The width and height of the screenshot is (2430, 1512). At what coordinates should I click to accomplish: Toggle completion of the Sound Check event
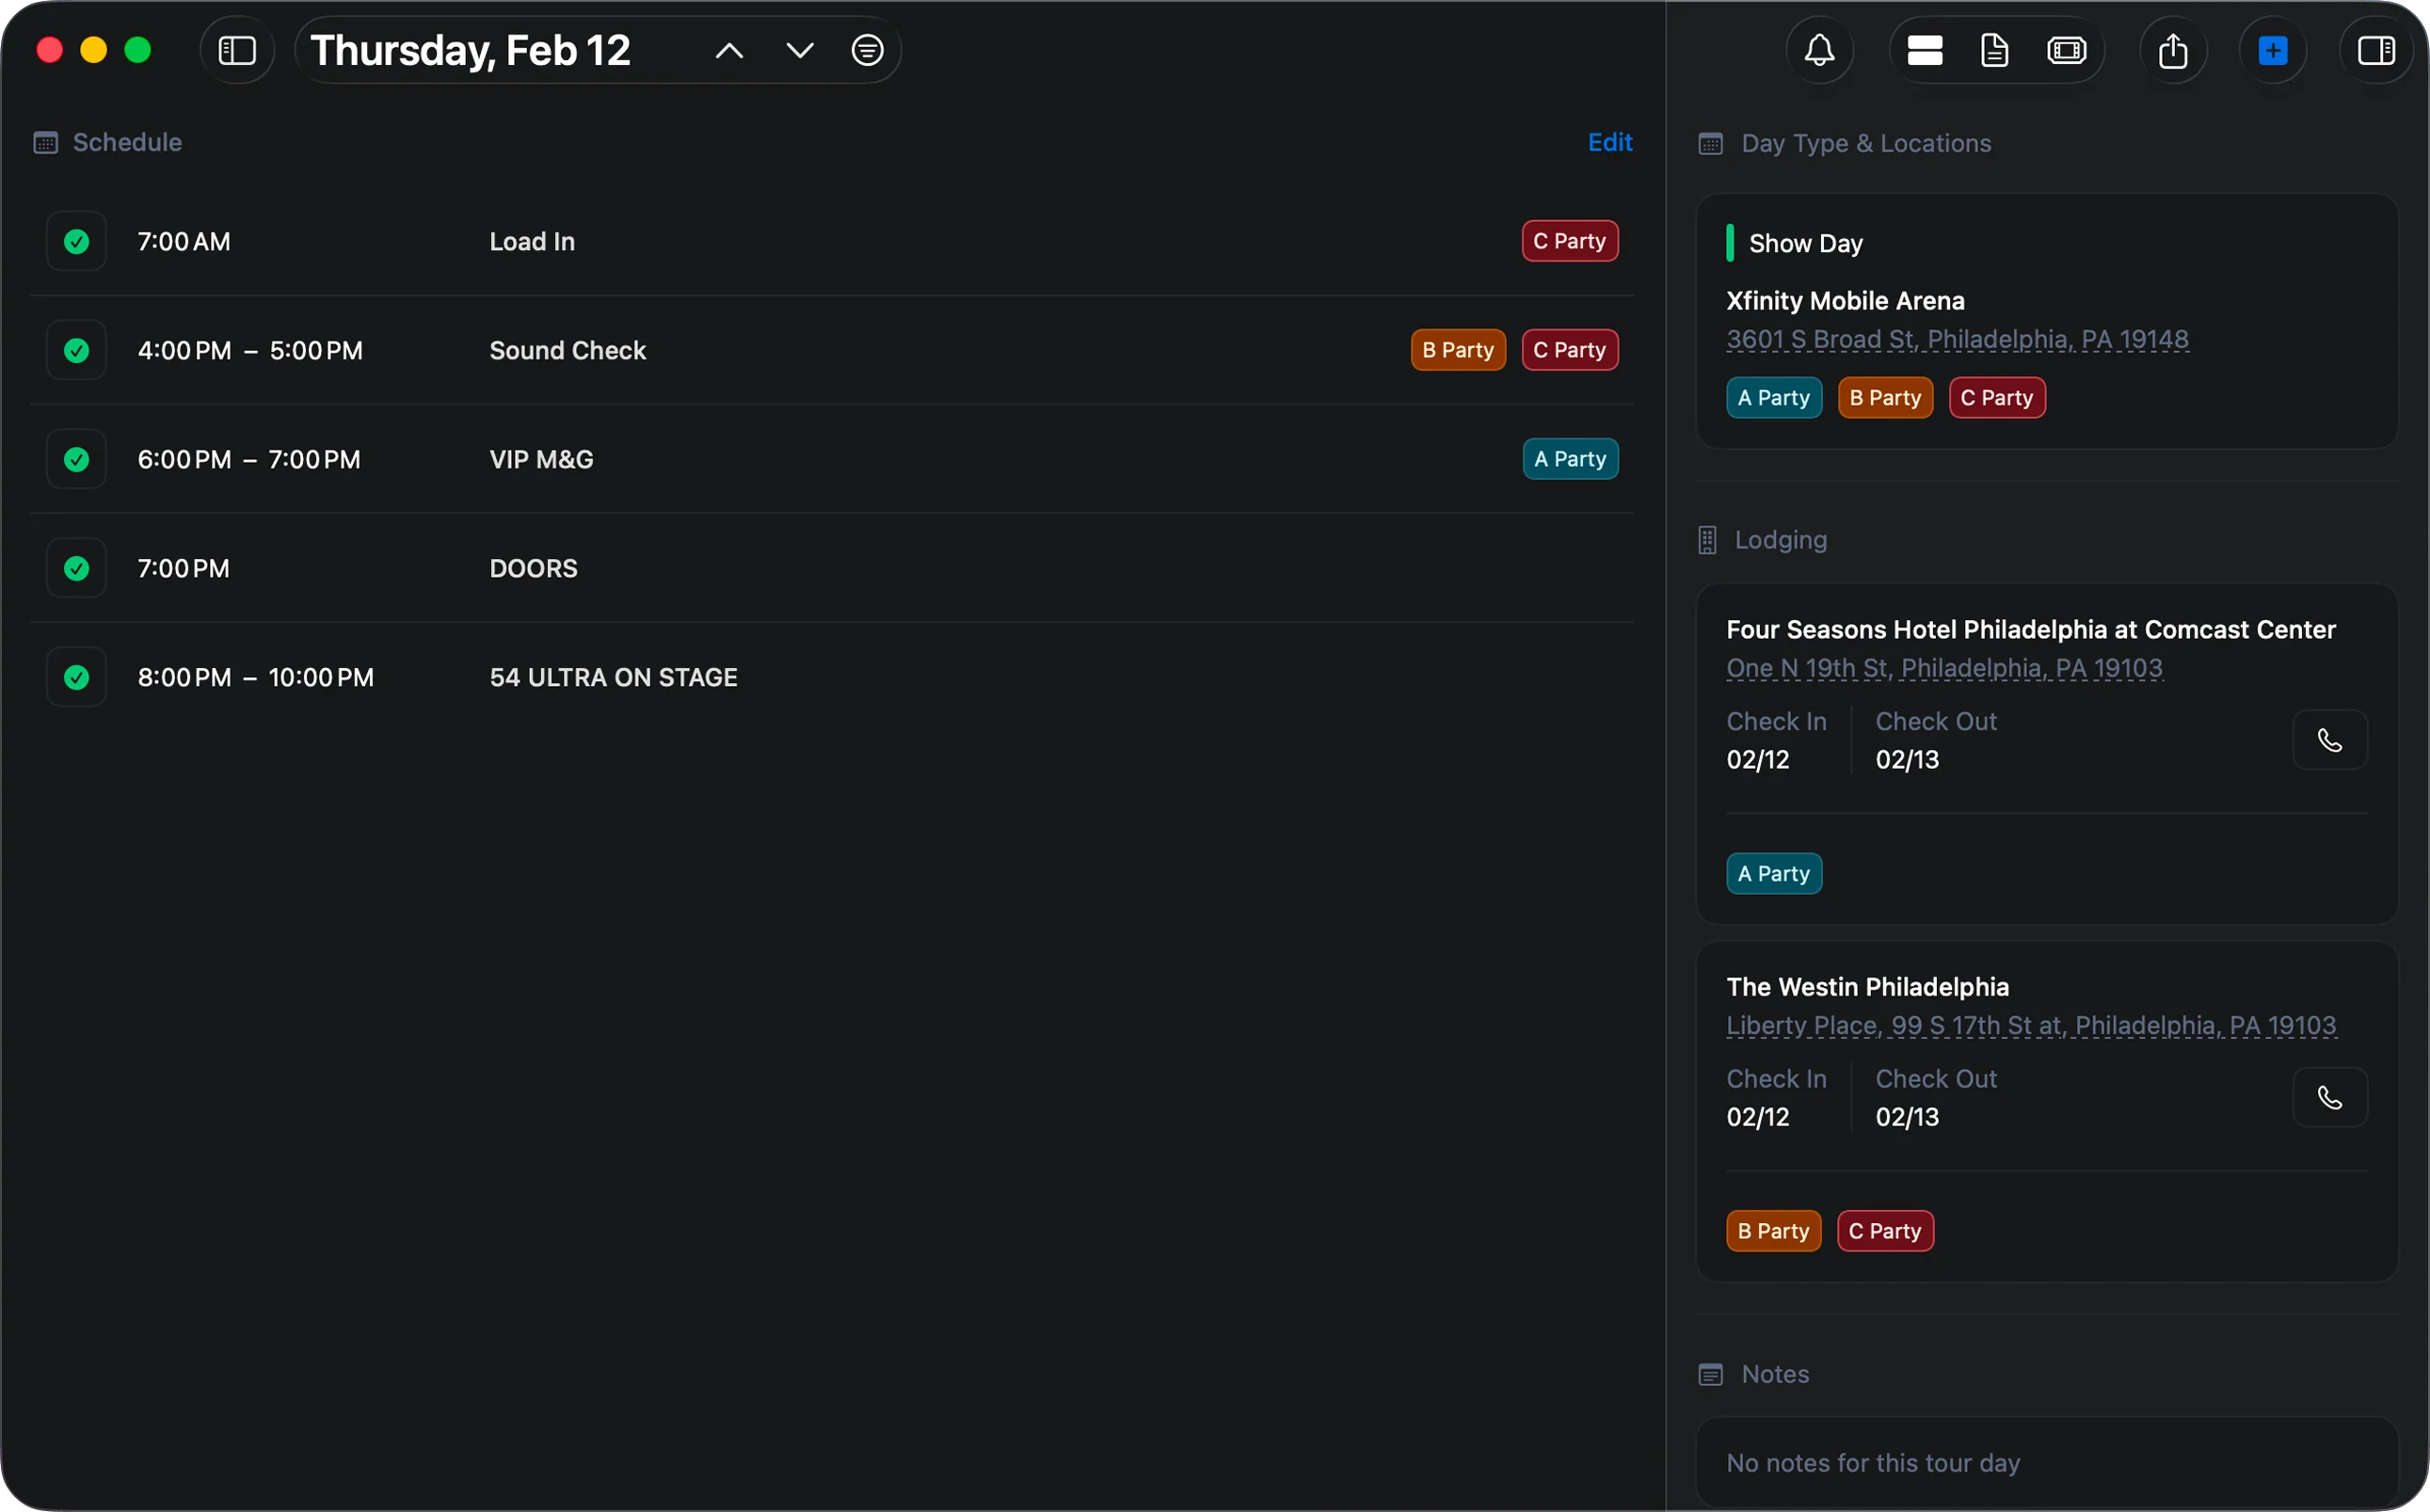click(75, 349)
